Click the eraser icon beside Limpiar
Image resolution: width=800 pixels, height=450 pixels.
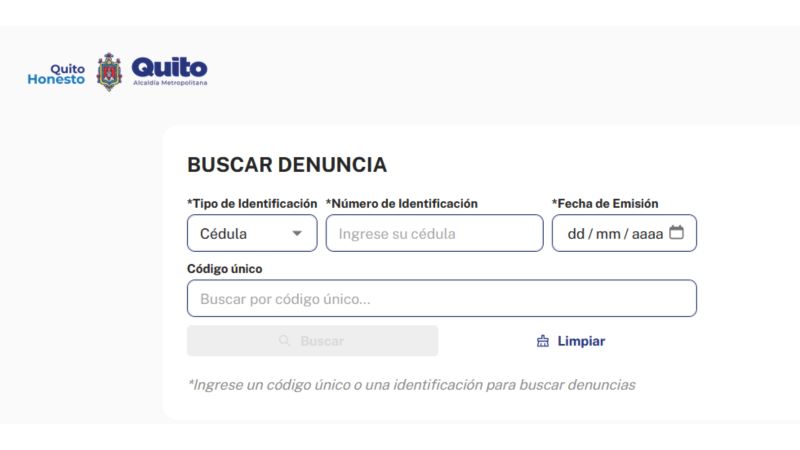tap(543, 341)
